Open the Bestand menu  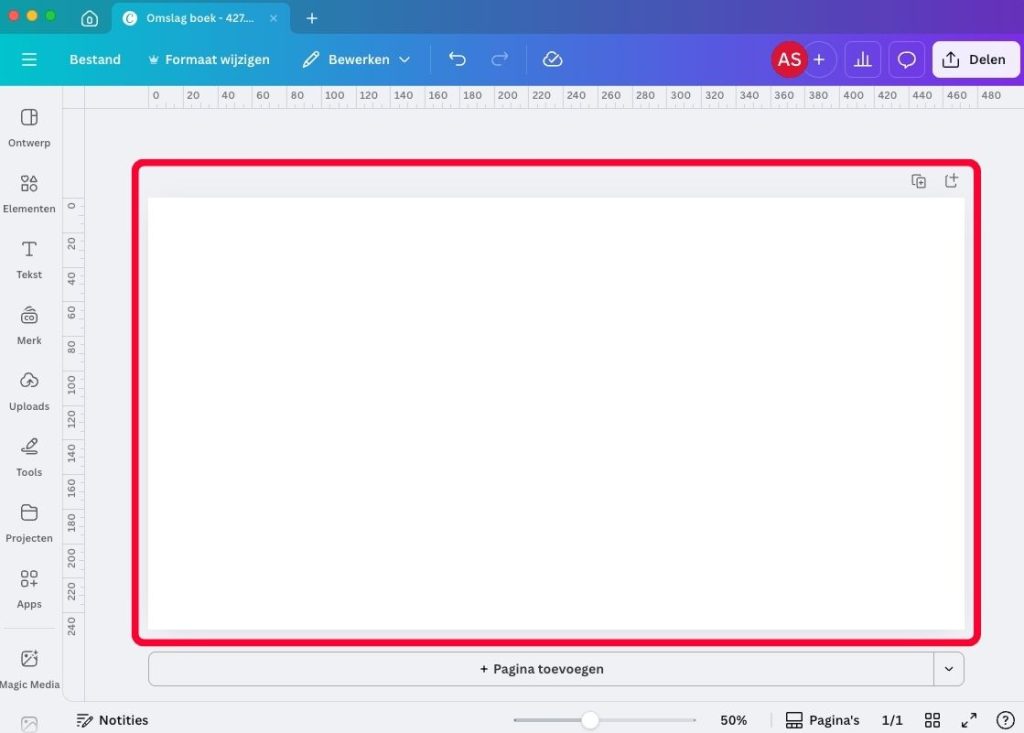(95, 60)
